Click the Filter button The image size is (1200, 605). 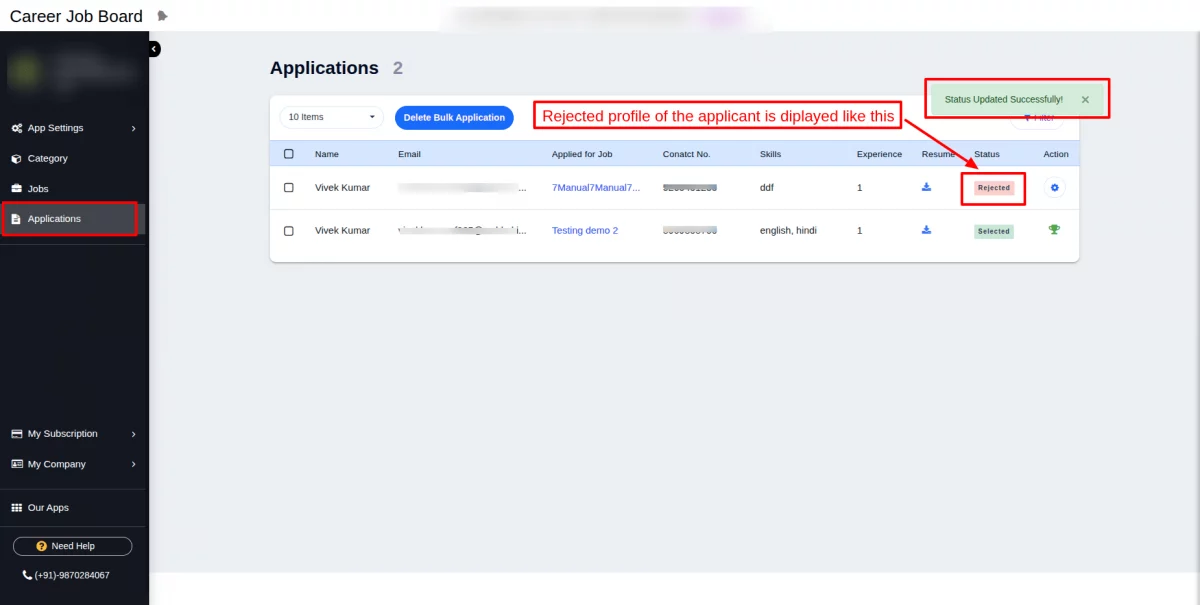click(1039, 118)
